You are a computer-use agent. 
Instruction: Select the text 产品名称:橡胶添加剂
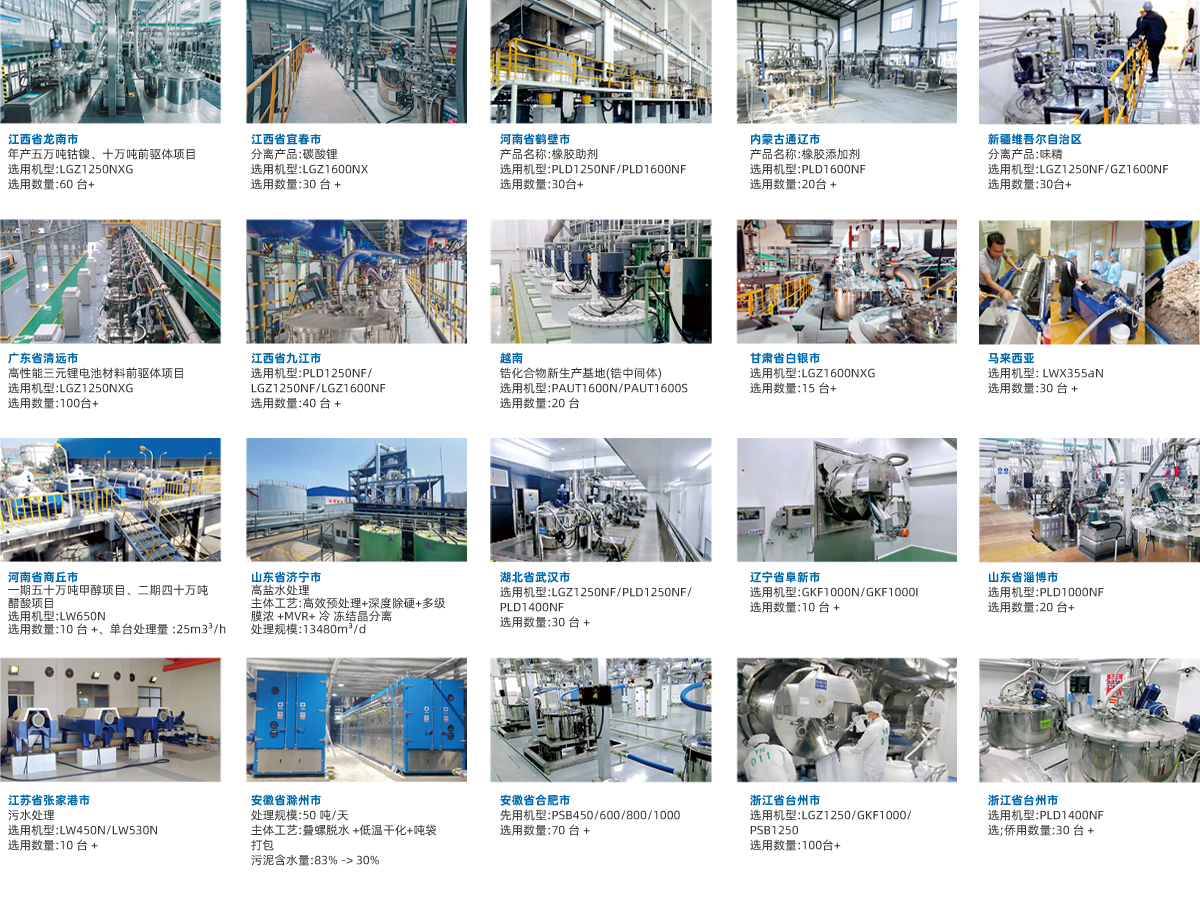click(803, 154)
